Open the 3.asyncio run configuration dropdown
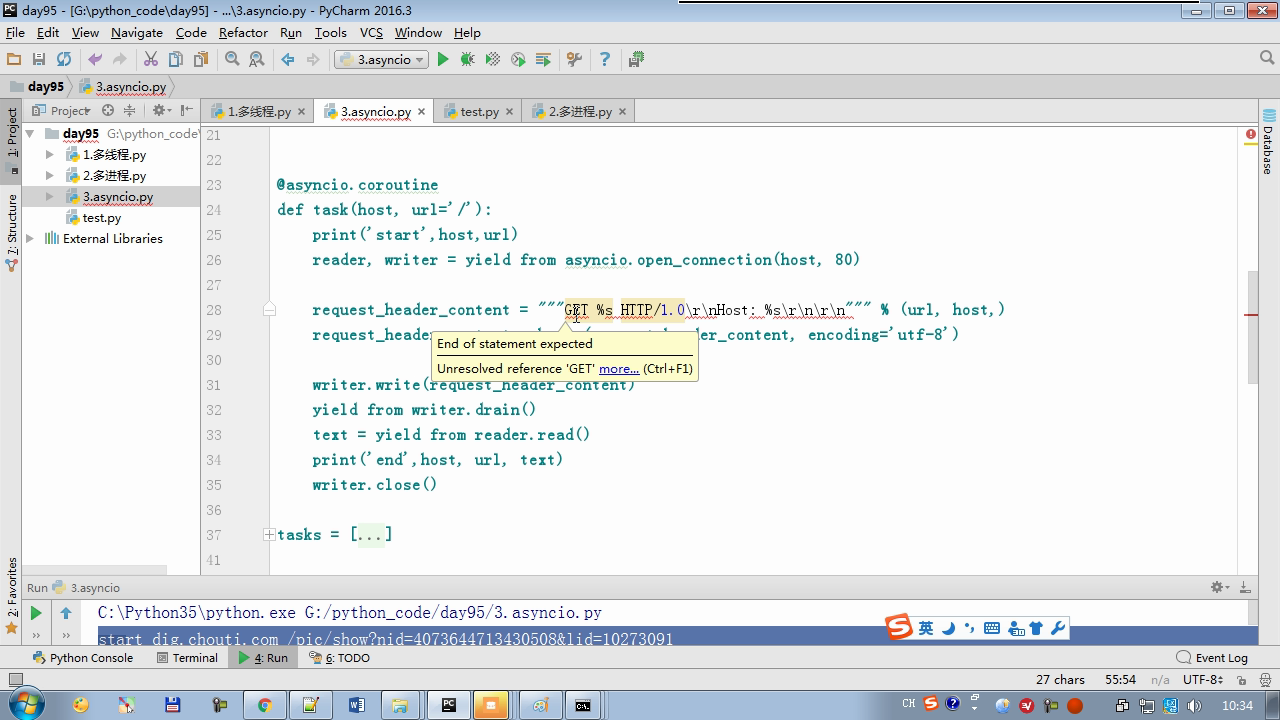Viewport: 1280px width, 720px height. pos(381,60)
